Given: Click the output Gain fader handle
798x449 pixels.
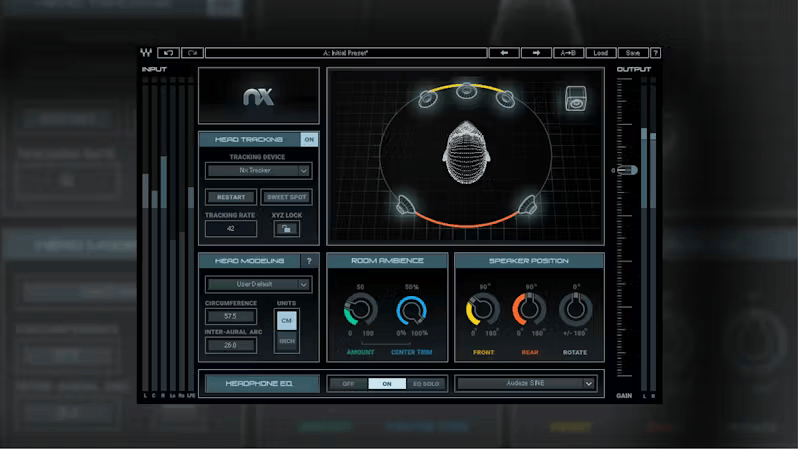Looking at the screenshot, I should click(626, 171).
